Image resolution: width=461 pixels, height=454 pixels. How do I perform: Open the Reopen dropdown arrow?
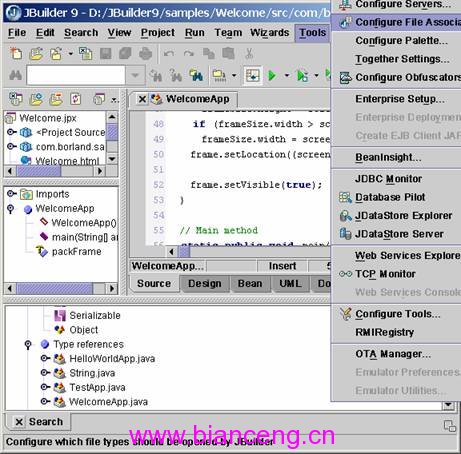tap(70, 54)
